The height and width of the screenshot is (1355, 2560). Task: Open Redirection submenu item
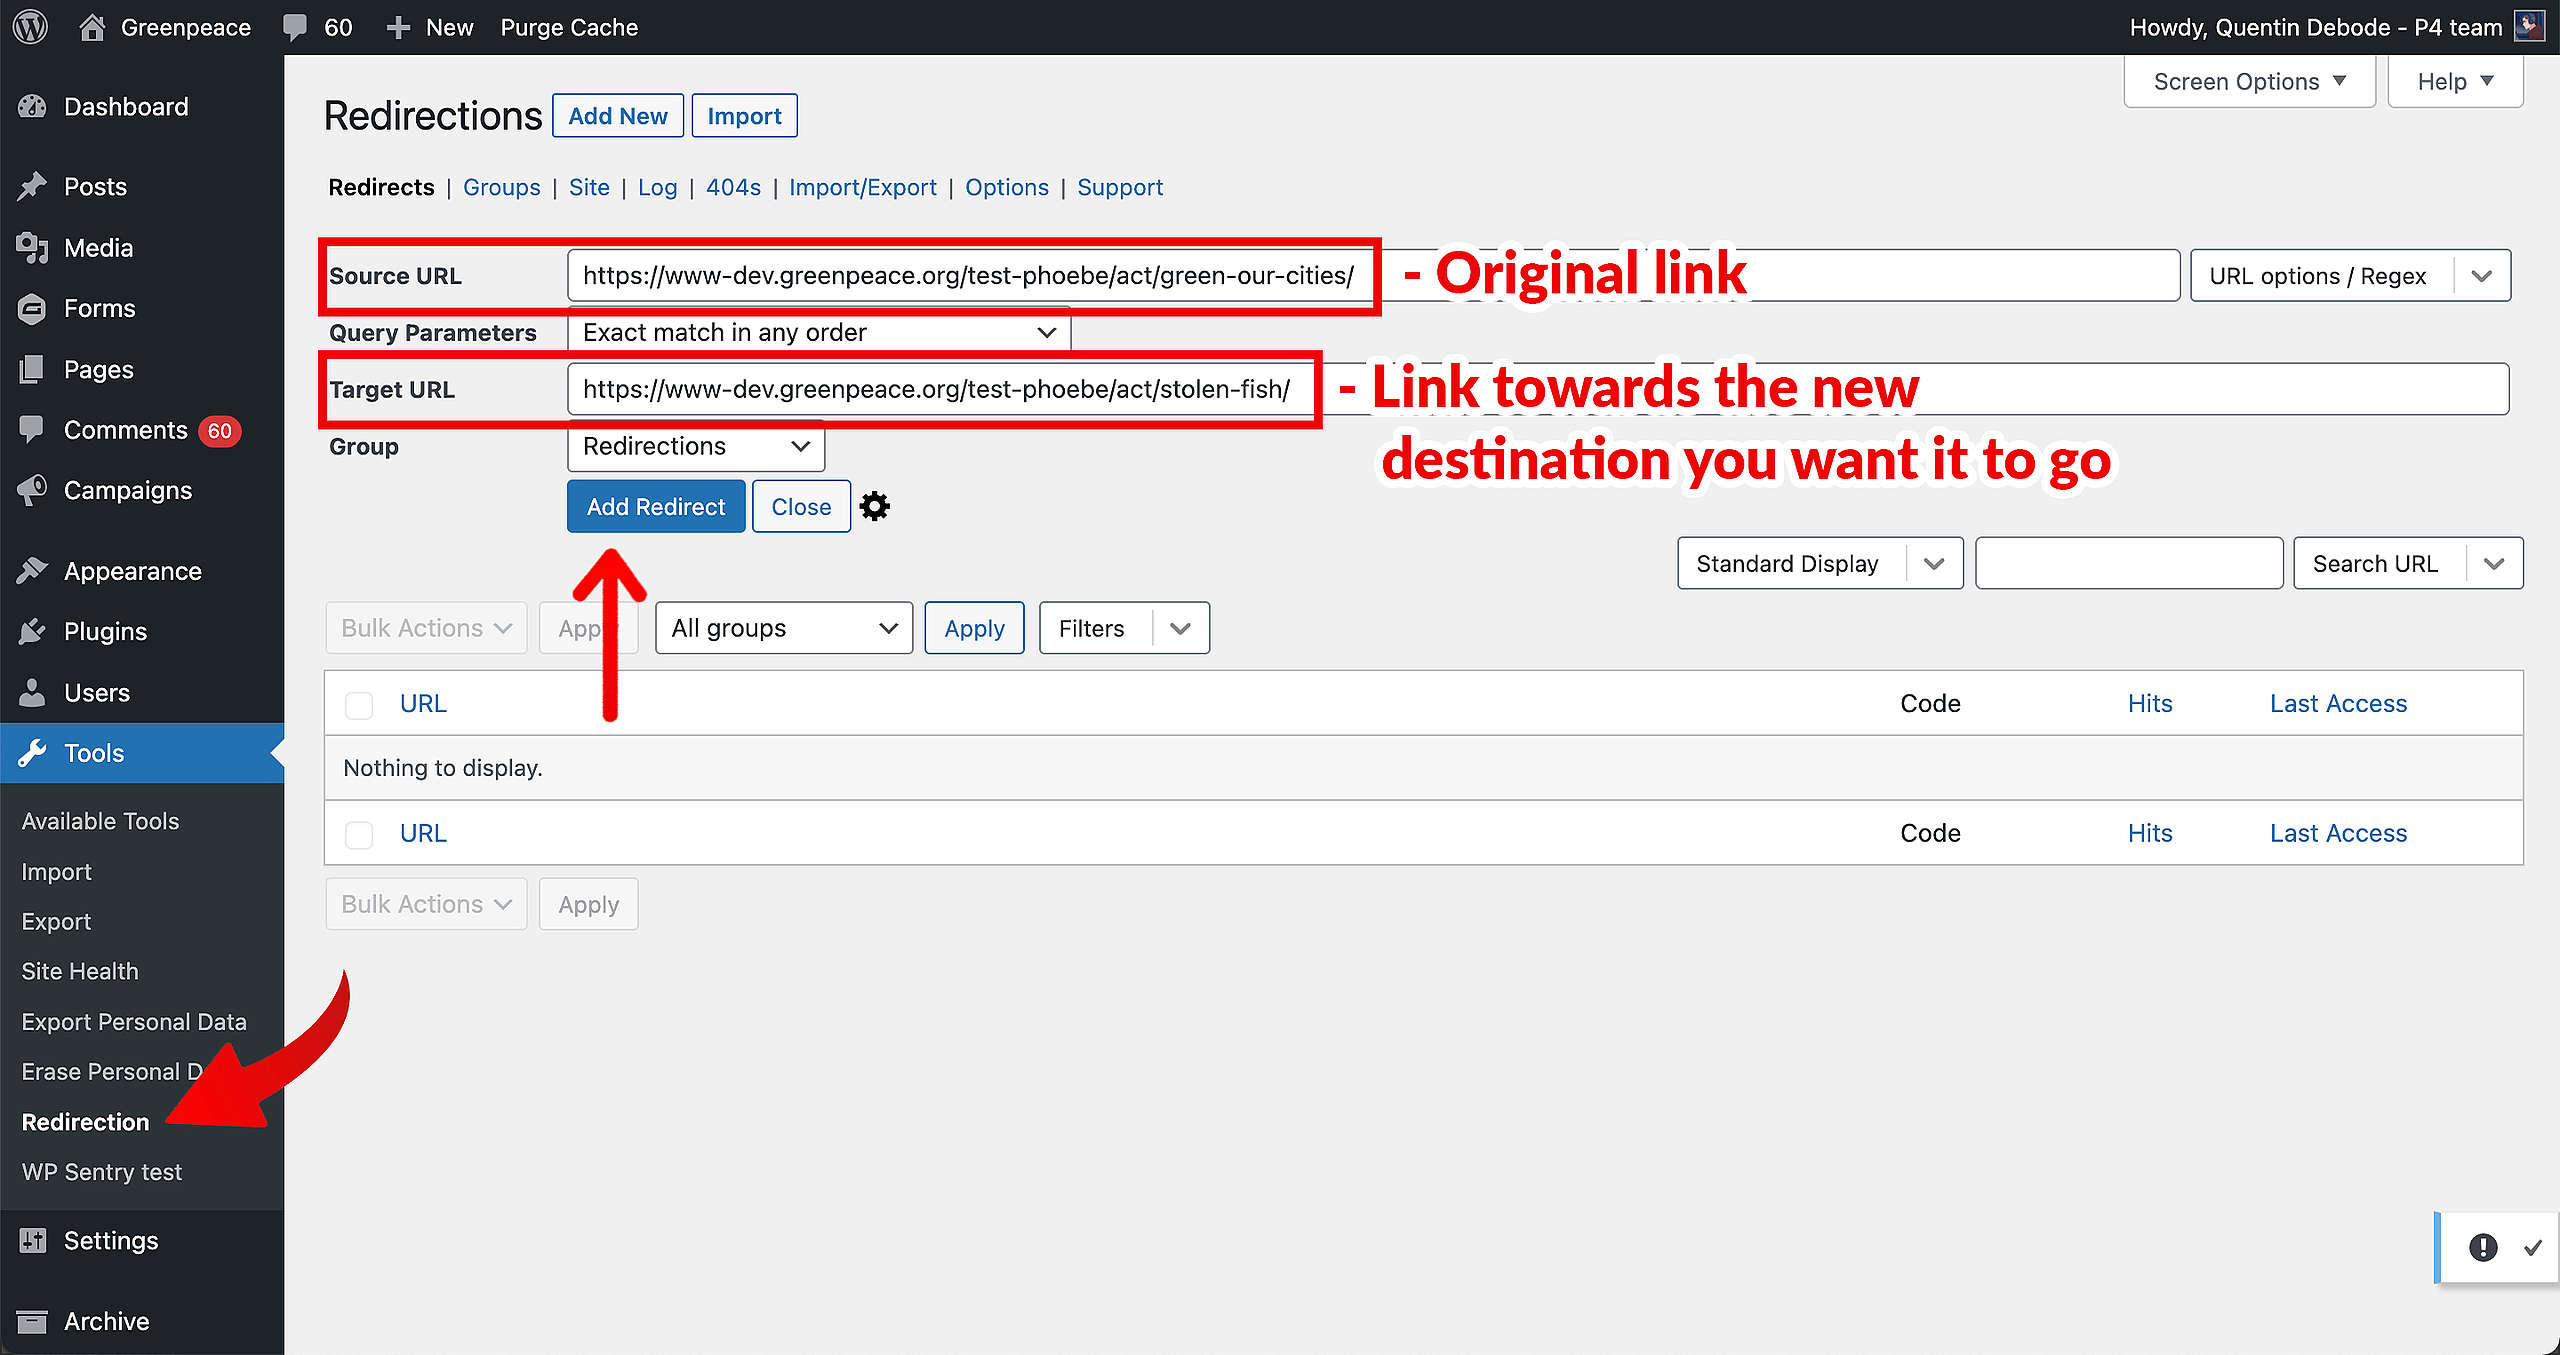pyautogui.click(x=85, y=1122)
